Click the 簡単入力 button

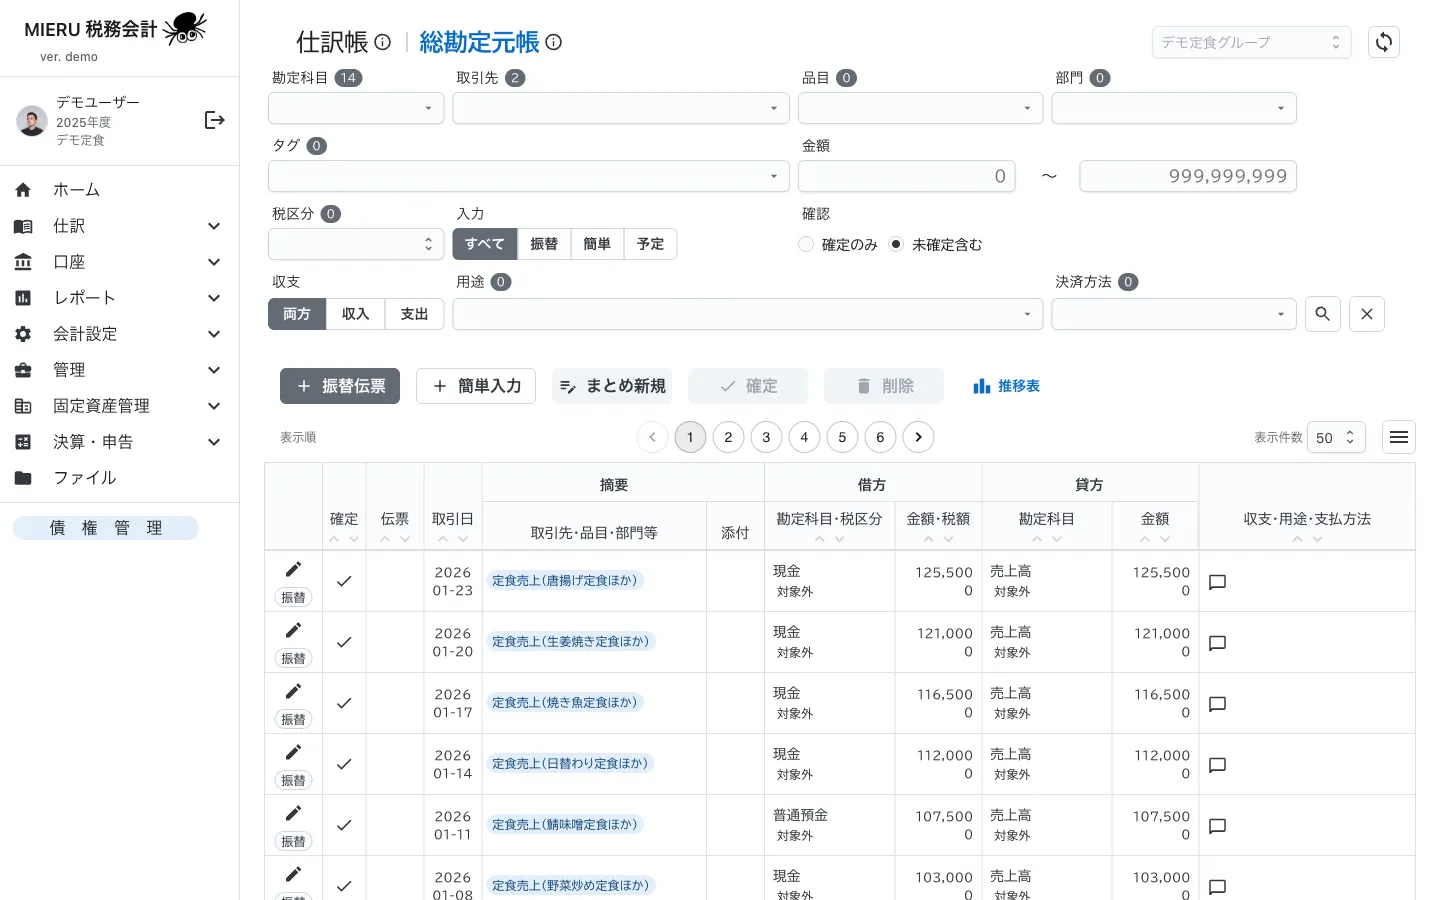pyautogui.click(x=476, y=386)
